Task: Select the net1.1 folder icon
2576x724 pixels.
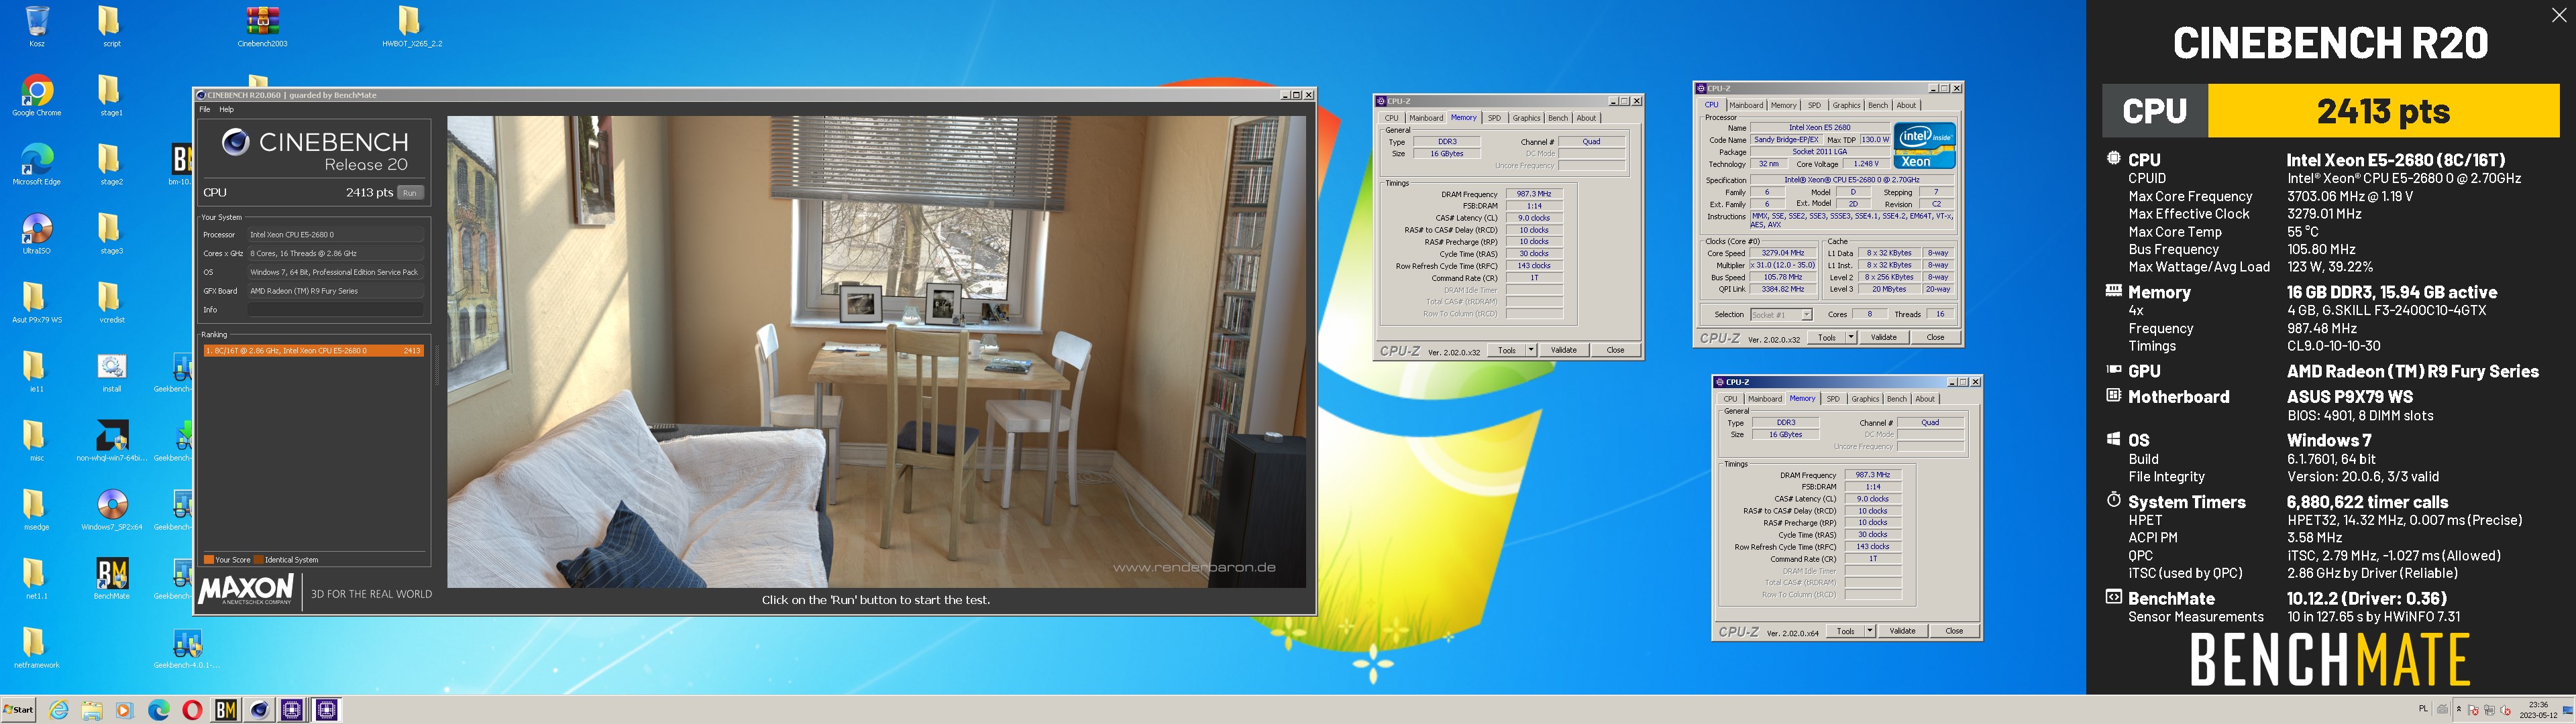Action: point(37,579)
